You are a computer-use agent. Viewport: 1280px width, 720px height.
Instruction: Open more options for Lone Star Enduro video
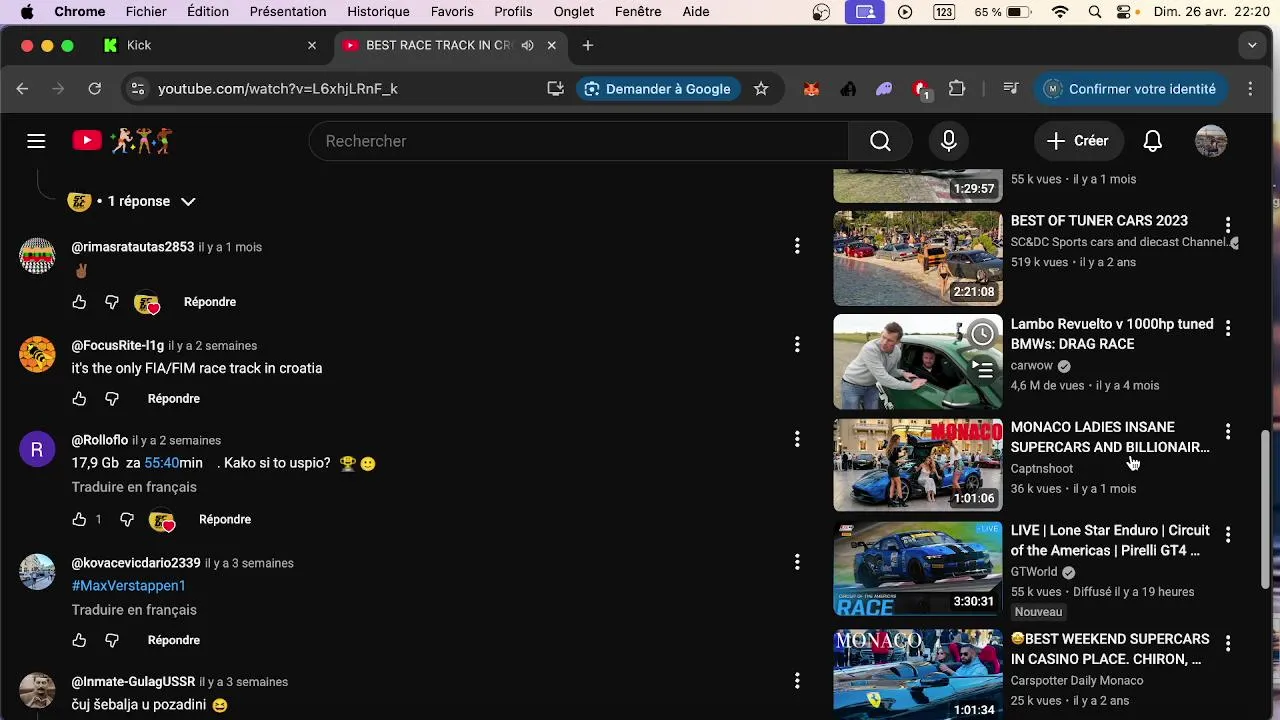[x=1228, y=535]
